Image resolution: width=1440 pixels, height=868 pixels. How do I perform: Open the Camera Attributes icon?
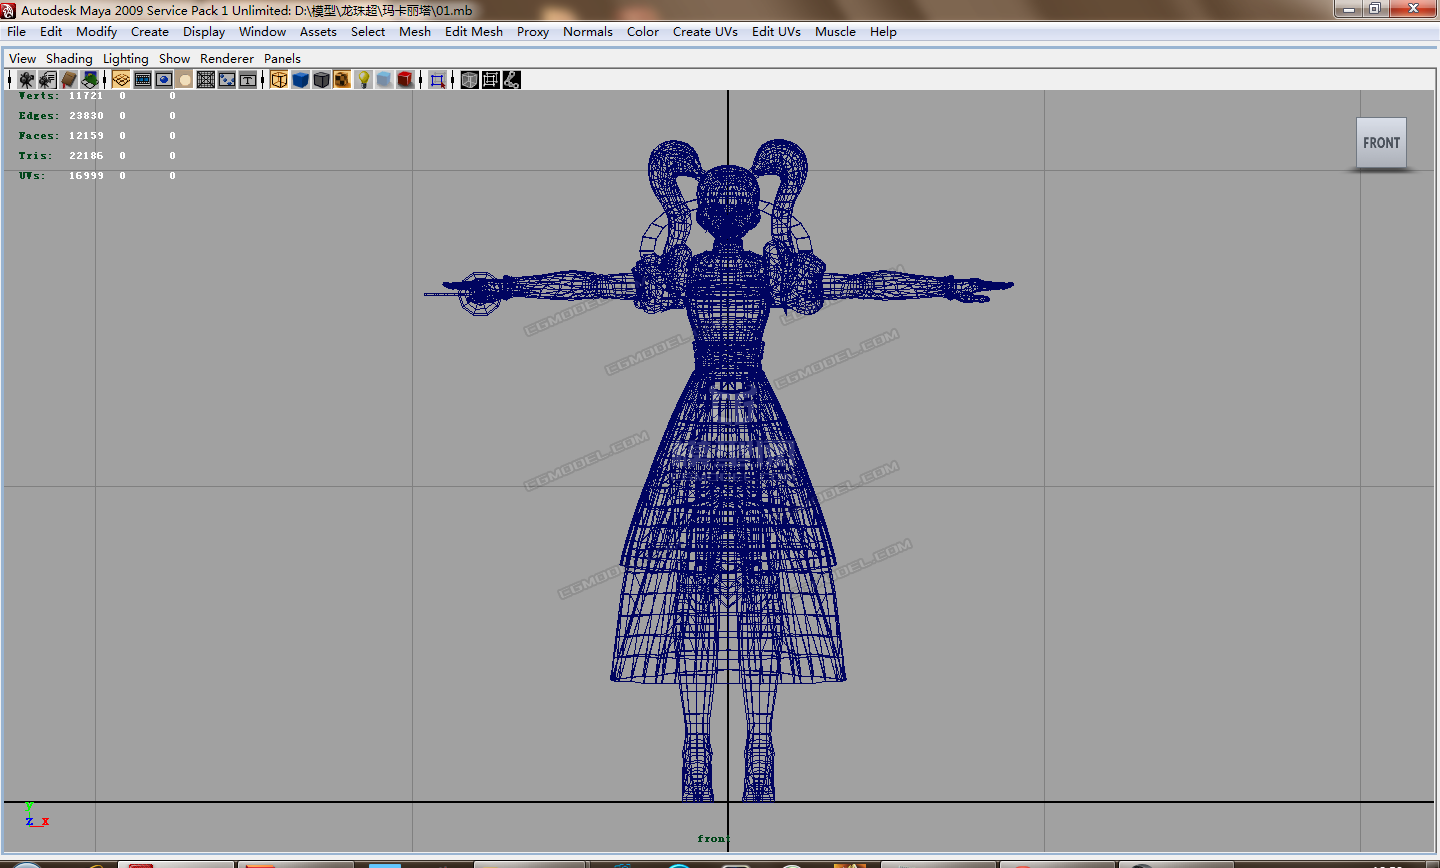click(x=47, y=79)
